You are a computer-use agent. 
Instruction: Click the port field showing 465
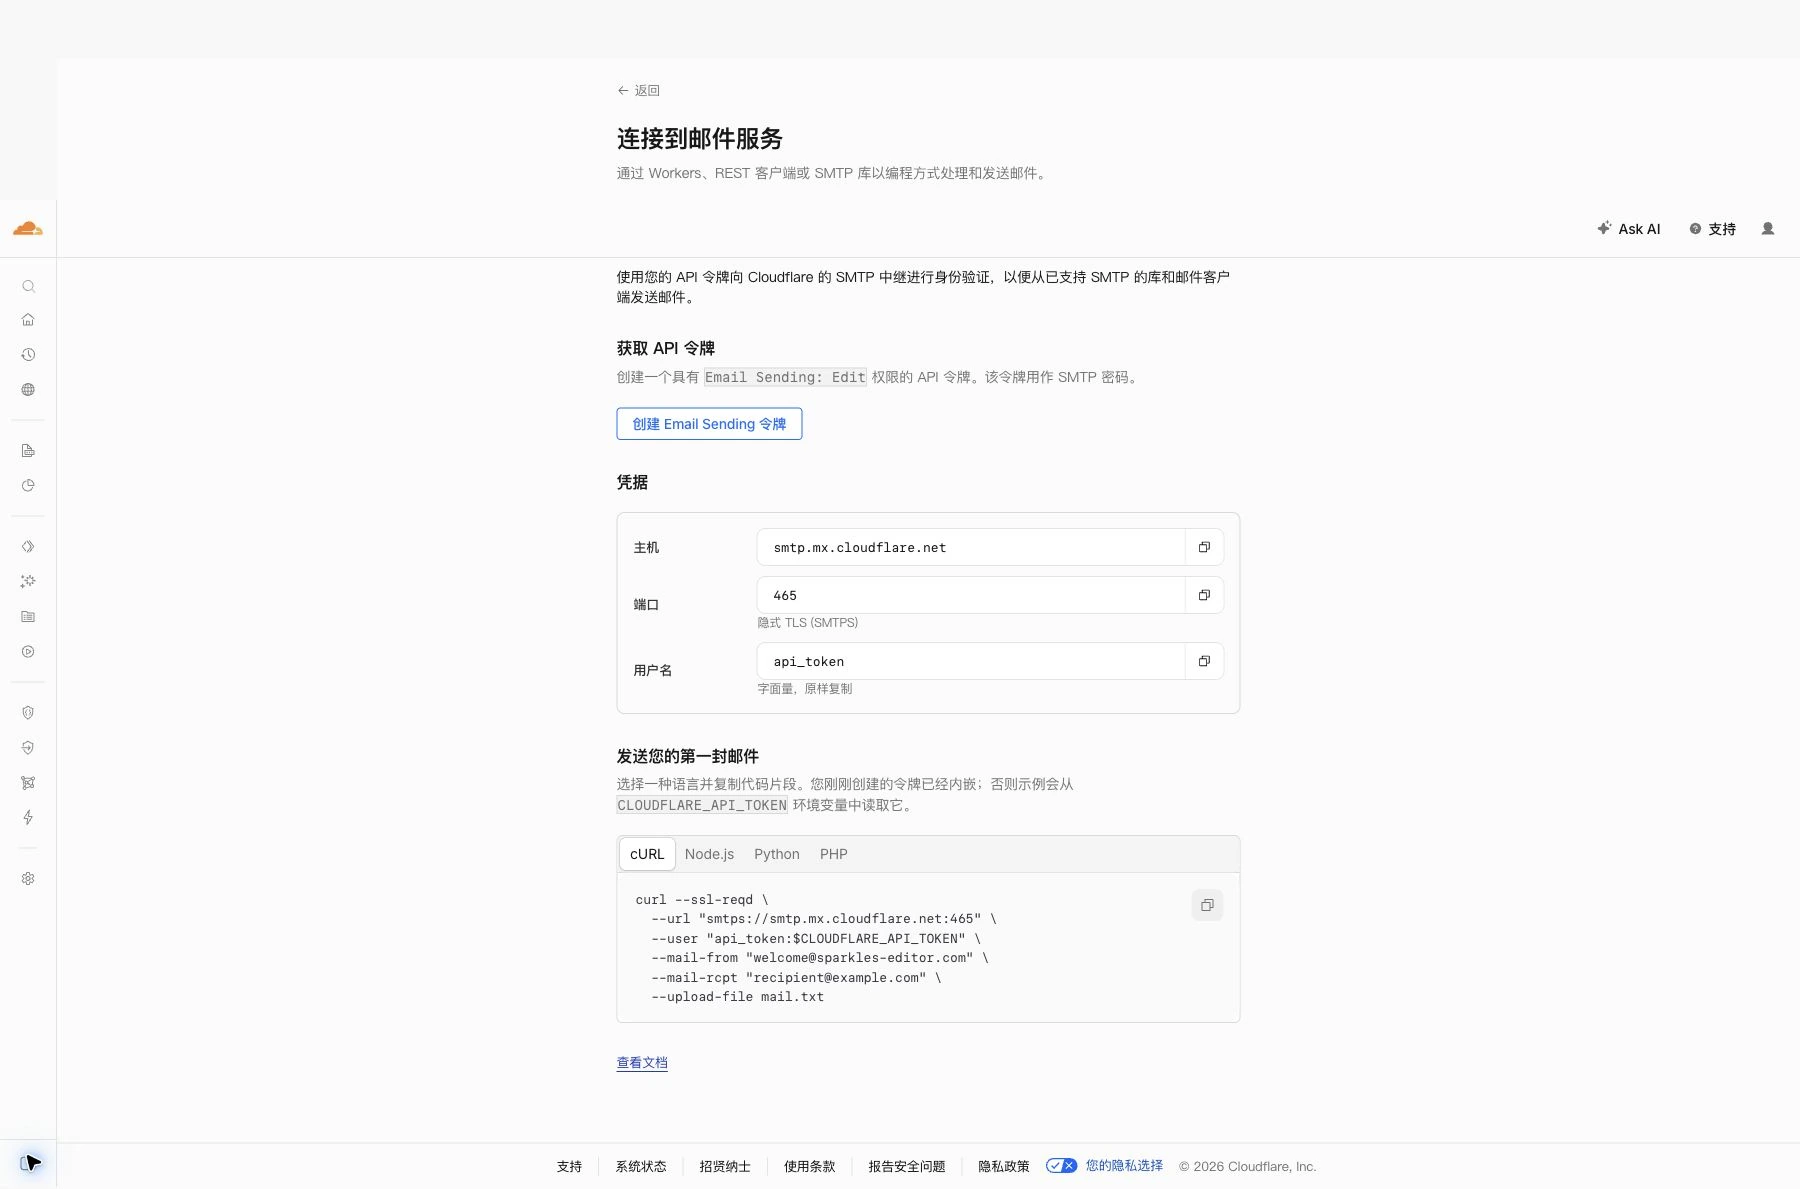coord(971,595)
